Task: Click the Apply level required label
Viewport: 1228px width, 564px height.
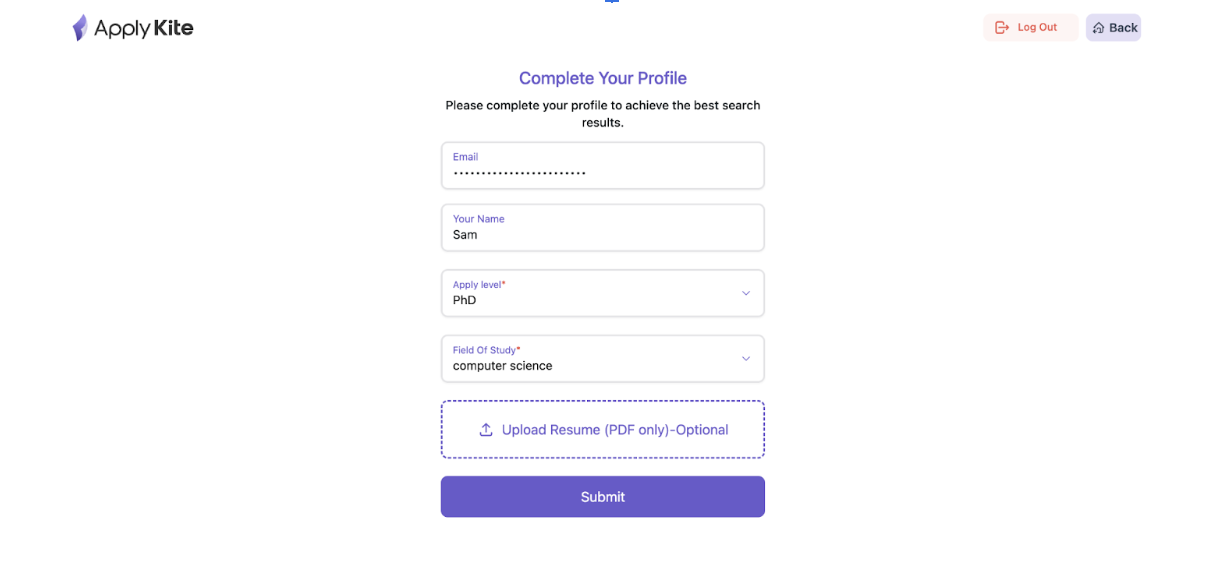Action: pos(479,285)
